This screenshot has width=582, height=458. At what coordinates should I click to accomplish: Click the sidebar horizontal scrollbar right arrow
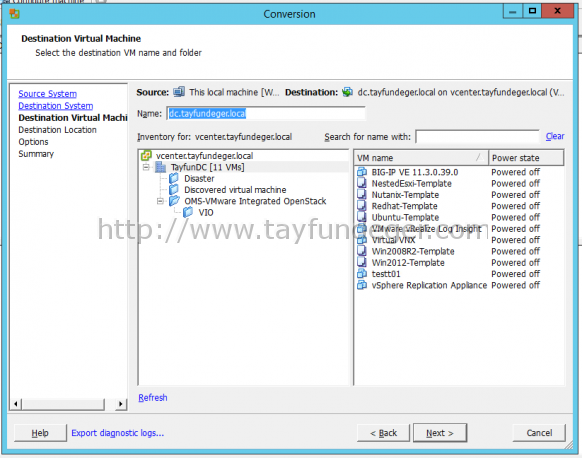[121, 404]
